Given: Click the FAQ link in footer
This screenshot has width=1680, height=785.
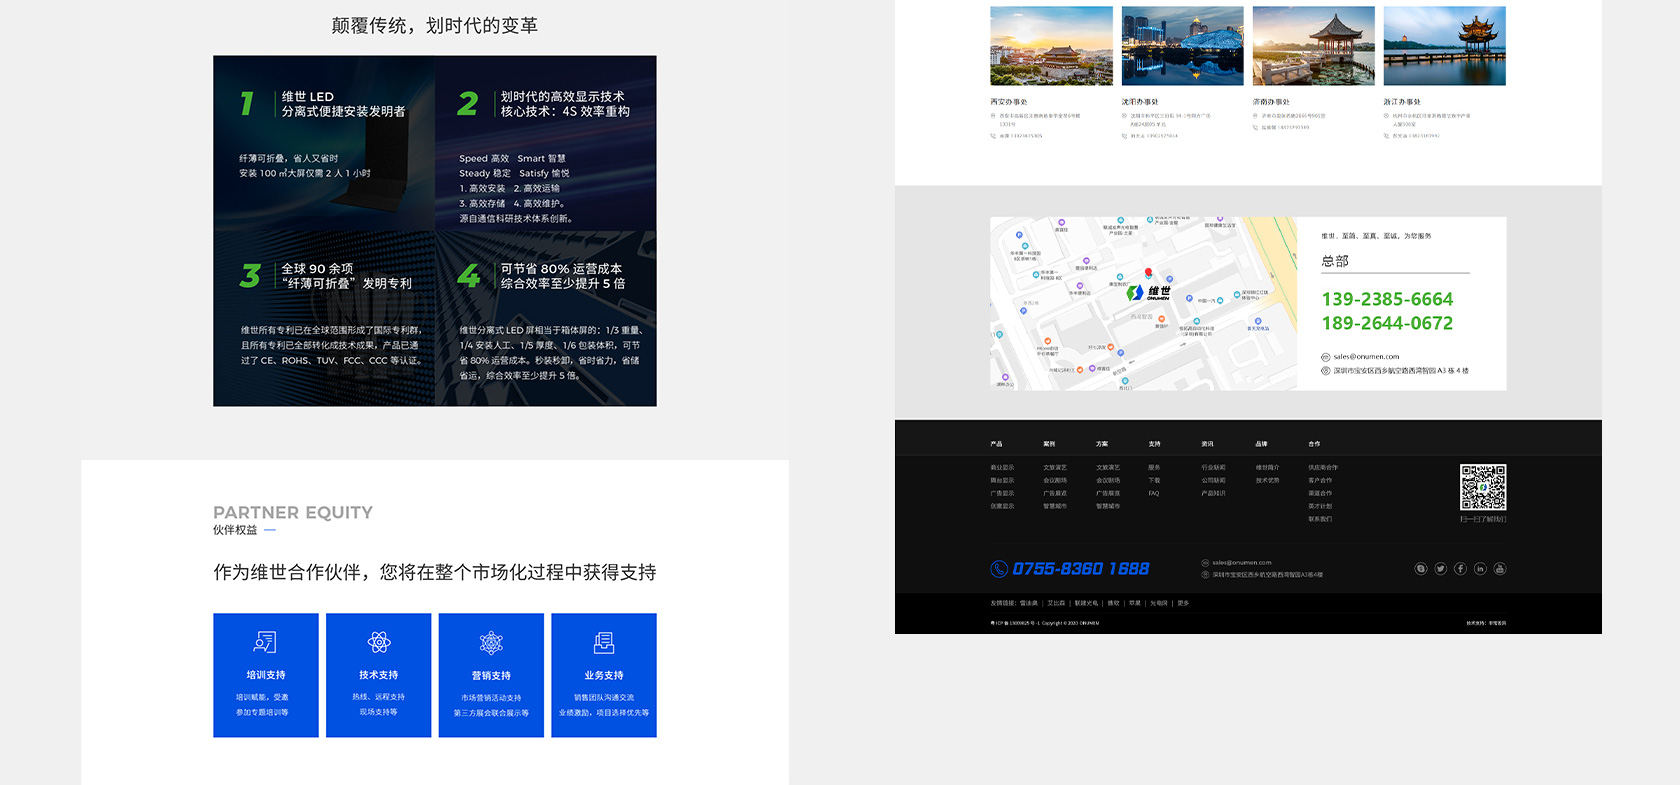Looking at the screenshot, I should coord(1154,493).
